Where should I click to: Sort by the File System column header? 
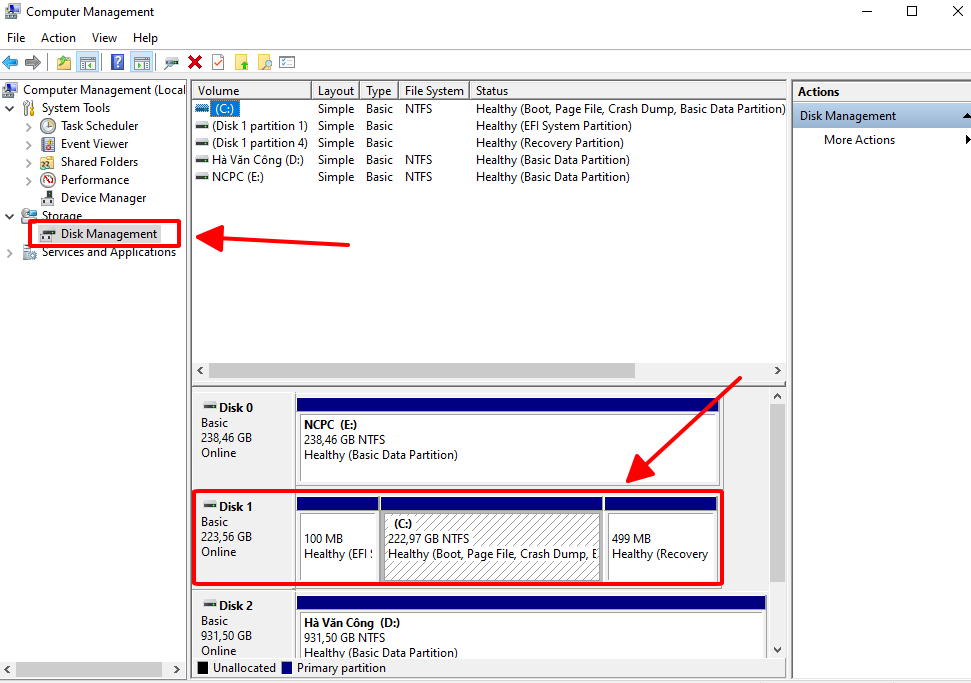click(434, 90)
